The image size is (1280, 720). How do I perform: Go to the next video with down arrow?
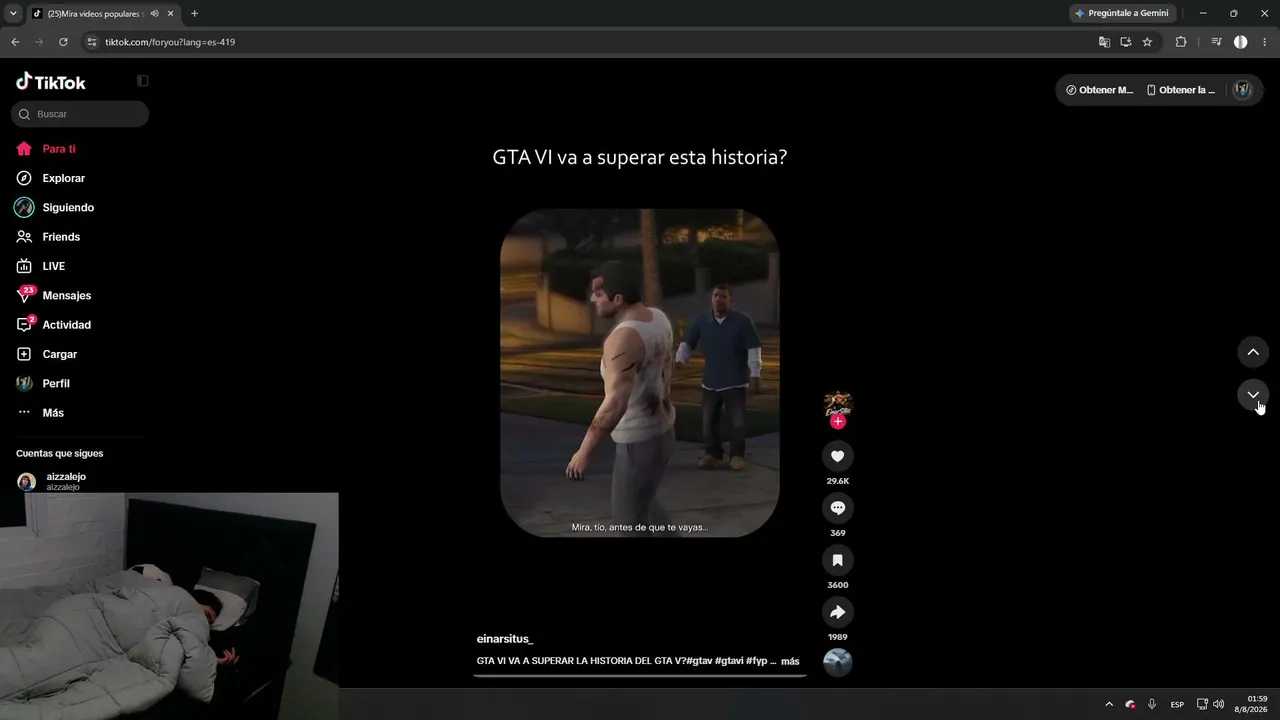1253,395
